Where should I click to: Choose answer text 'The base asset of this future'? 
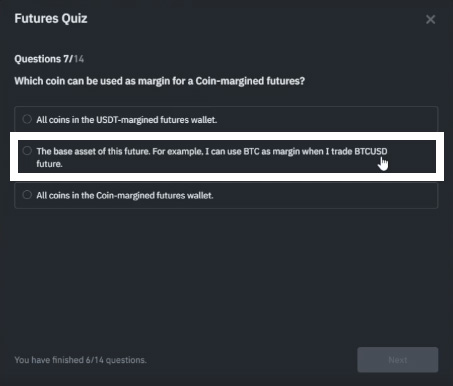[93, 151]
